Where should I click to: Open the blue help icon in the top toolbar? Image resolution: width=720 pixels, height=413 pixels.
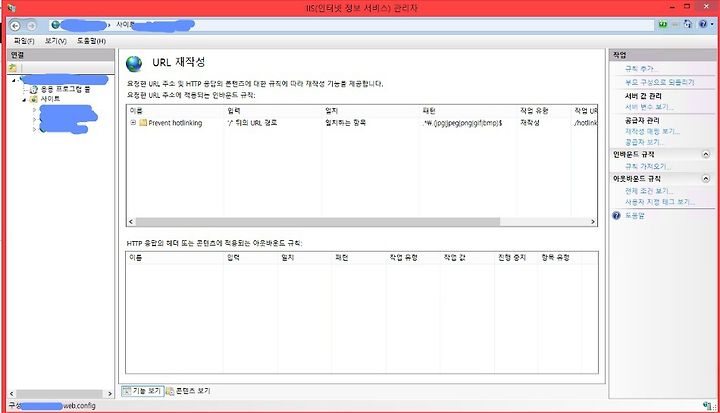pyautogui.click(x=703, y=24)
